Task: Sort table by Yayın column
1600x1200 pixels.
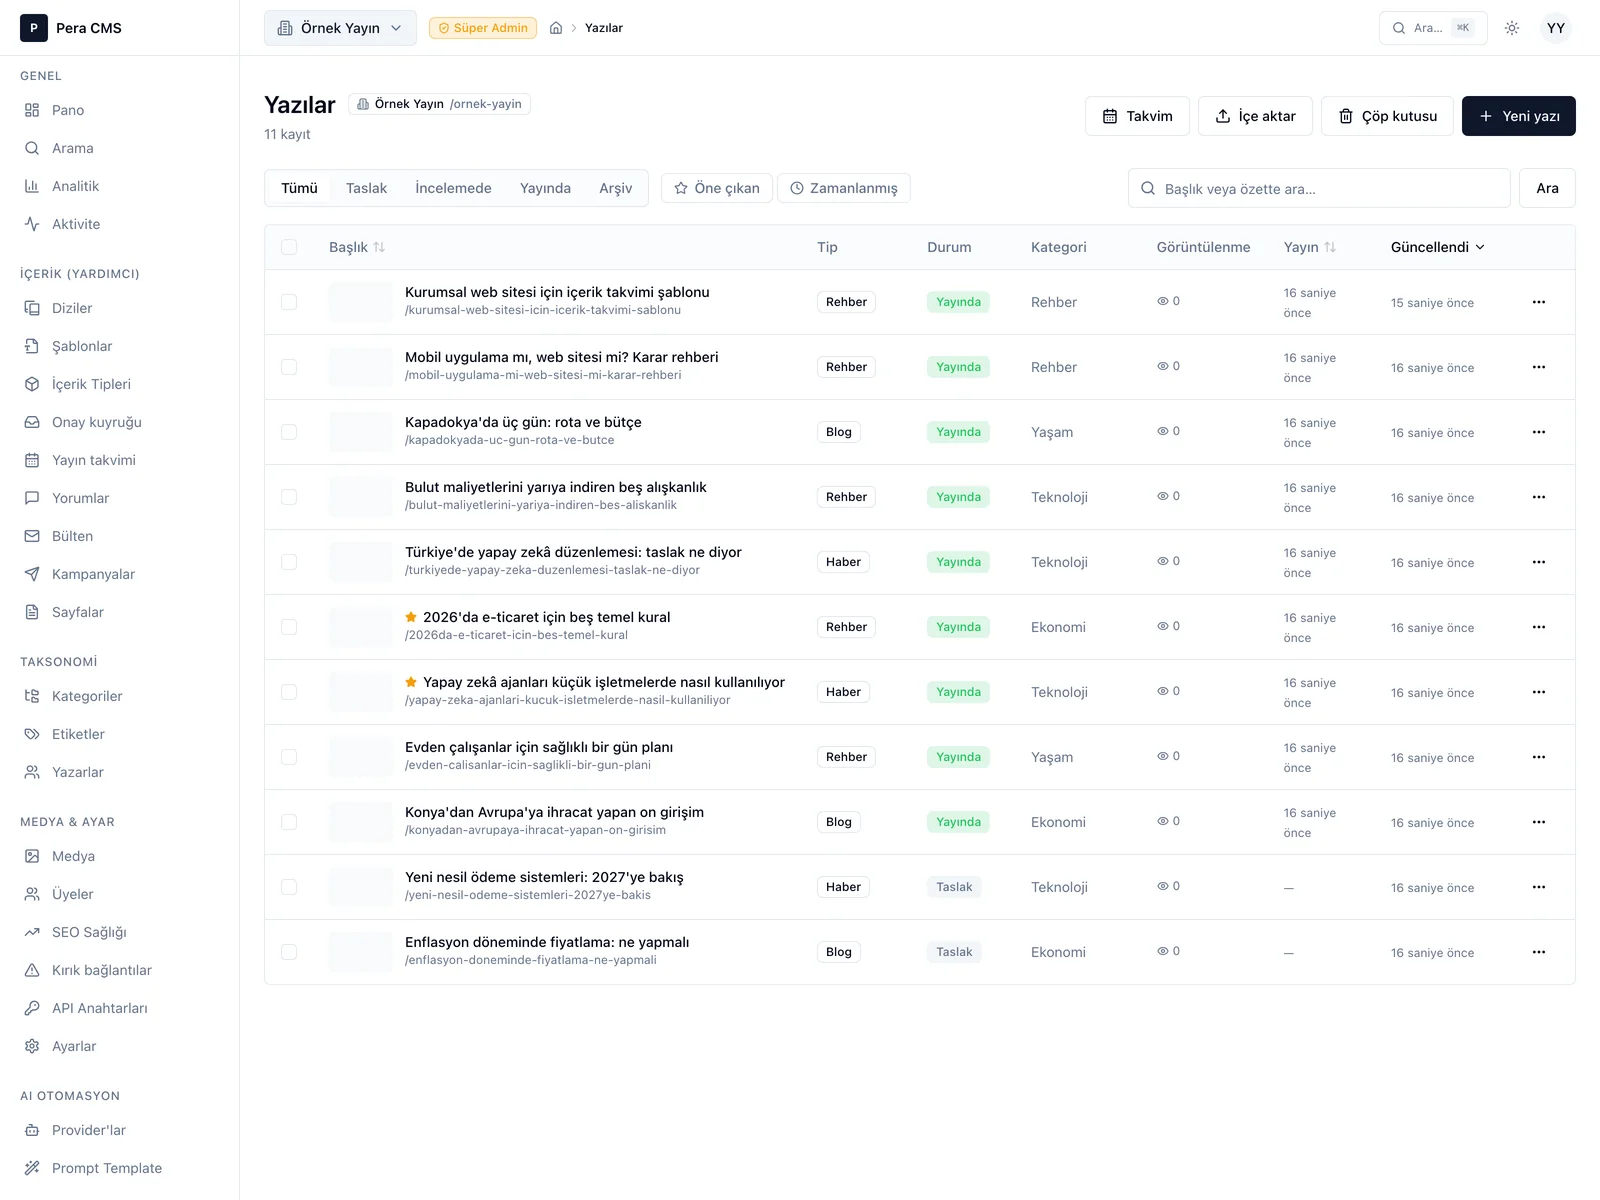Action: (1310, 247)
